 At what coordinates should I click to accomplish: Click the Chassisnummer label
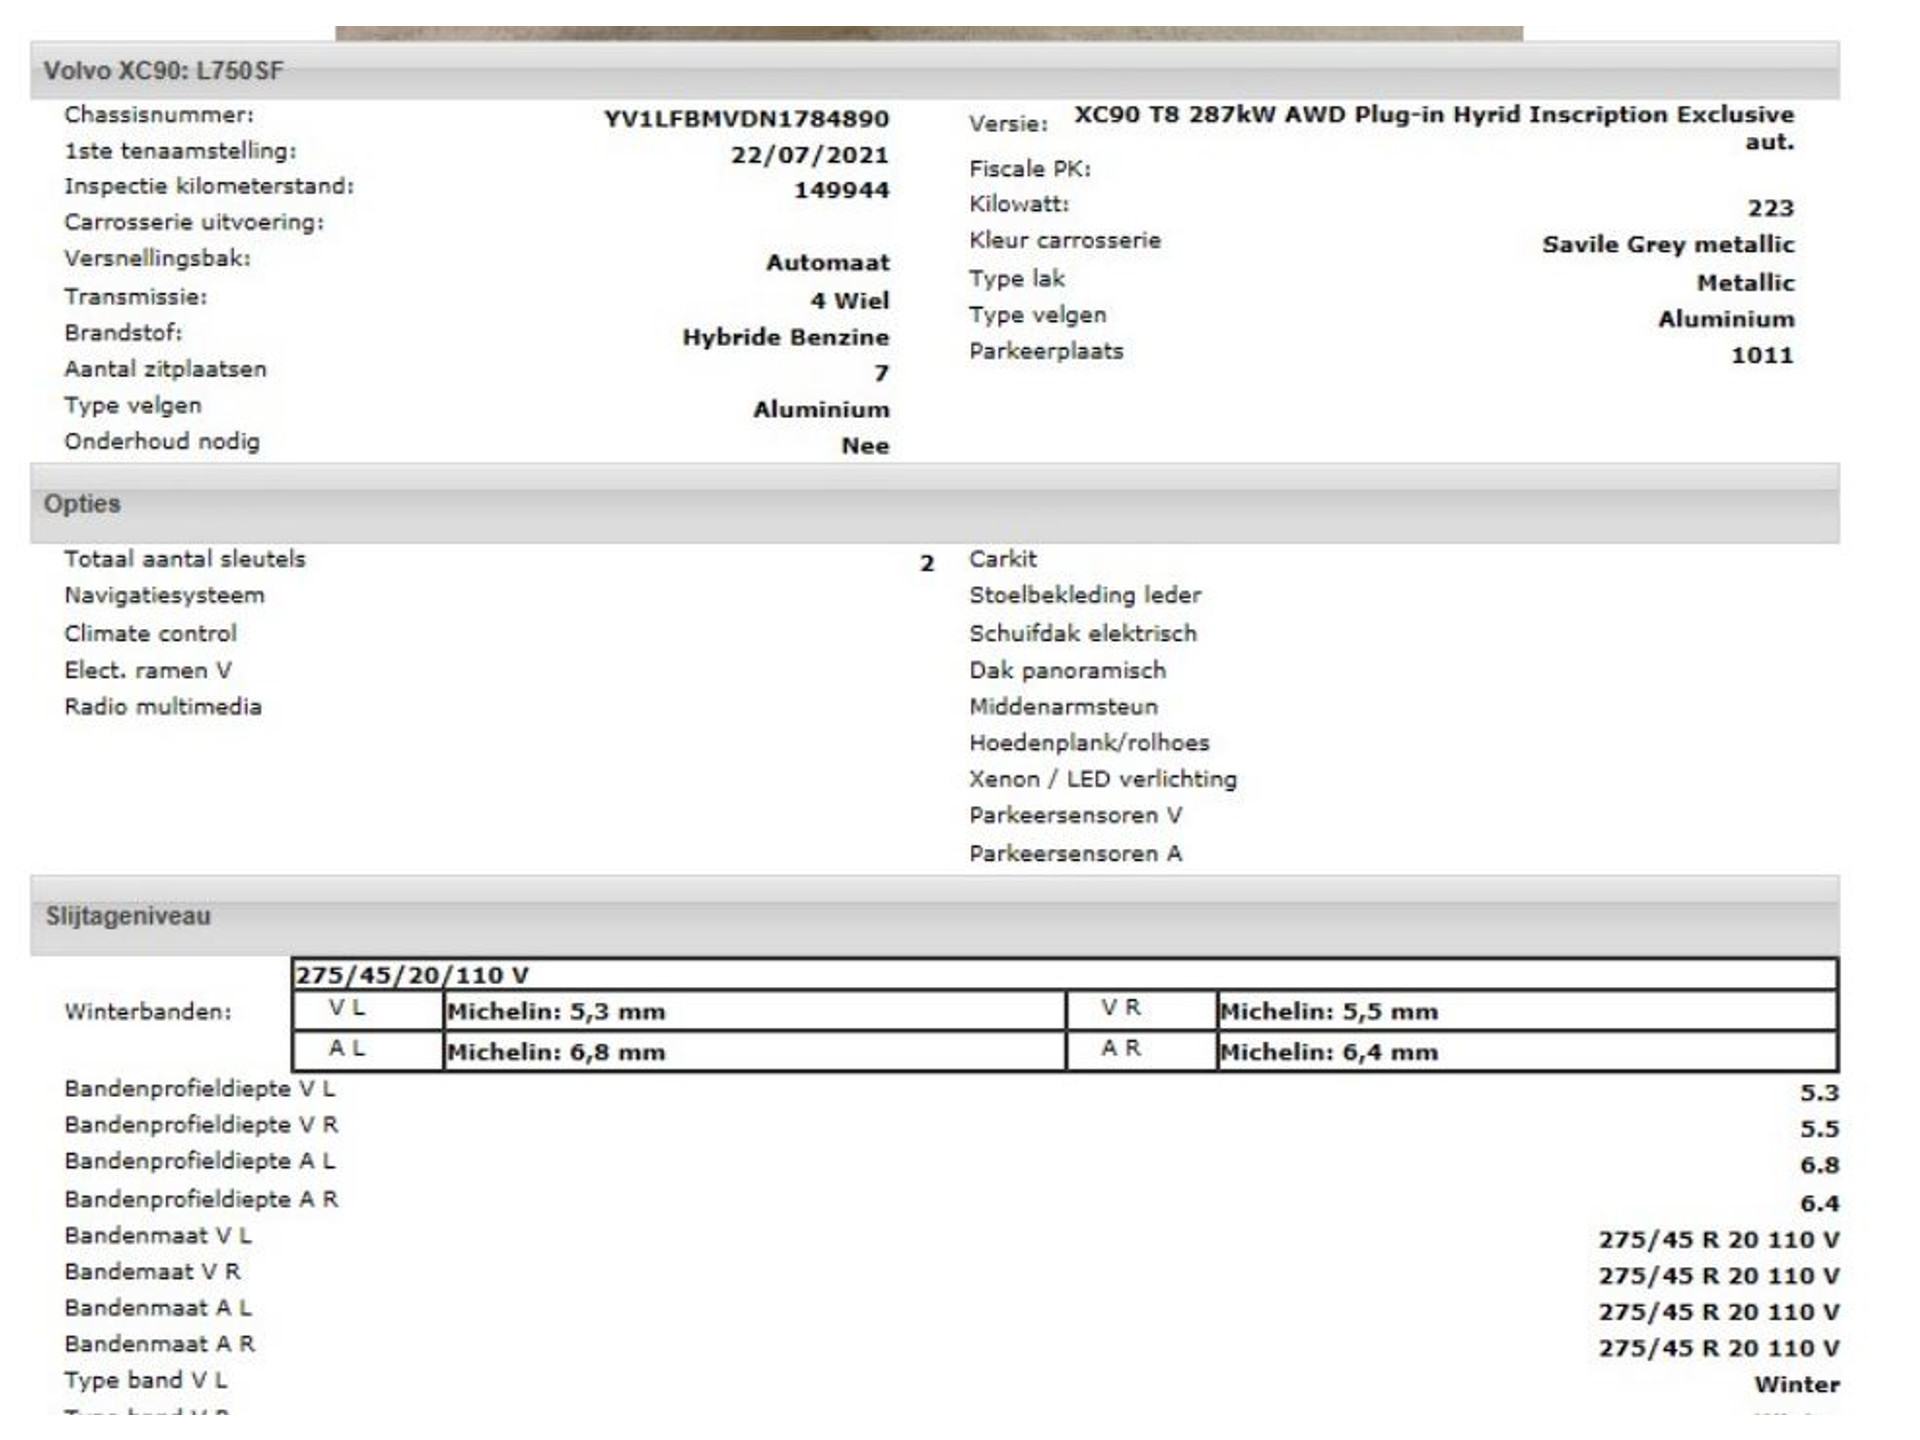tap(159, 115)
